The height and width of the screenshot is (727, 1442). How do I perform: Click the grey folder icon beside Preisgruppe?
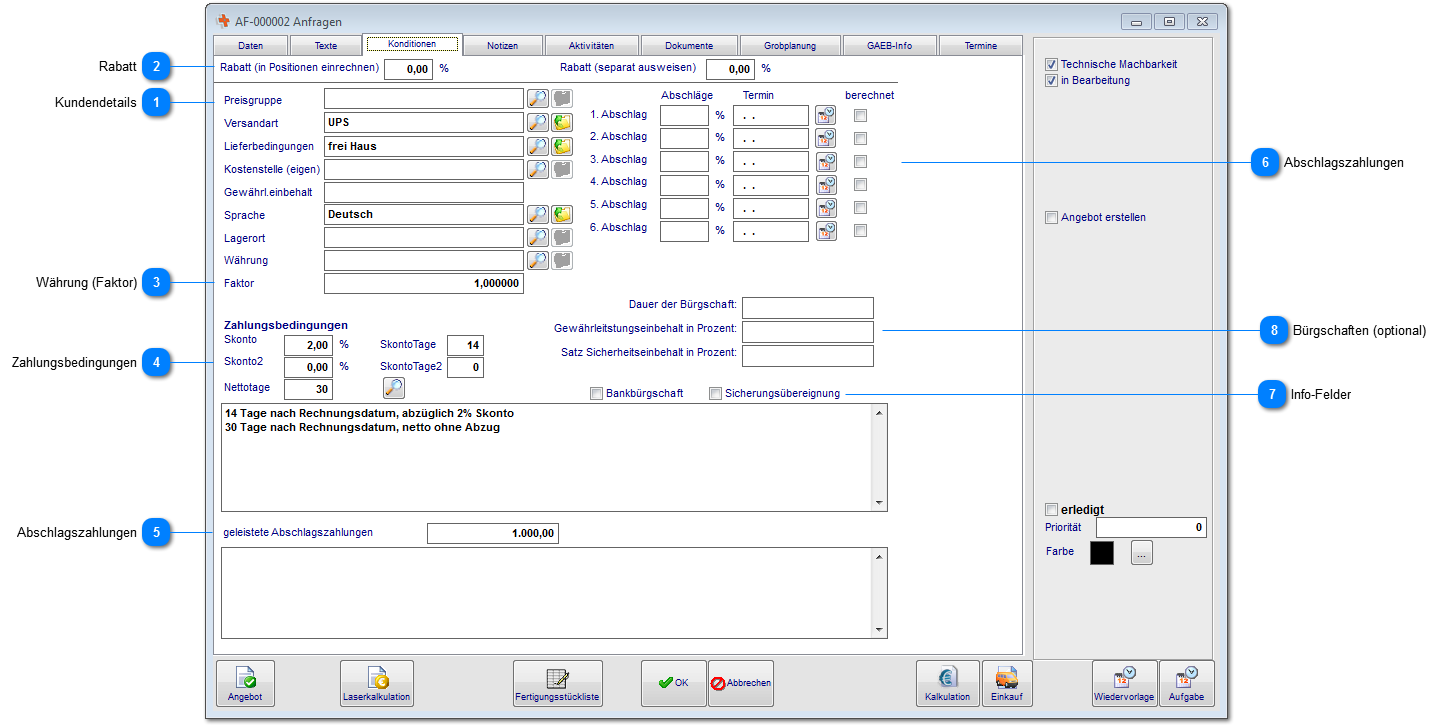tap(563, 98)
